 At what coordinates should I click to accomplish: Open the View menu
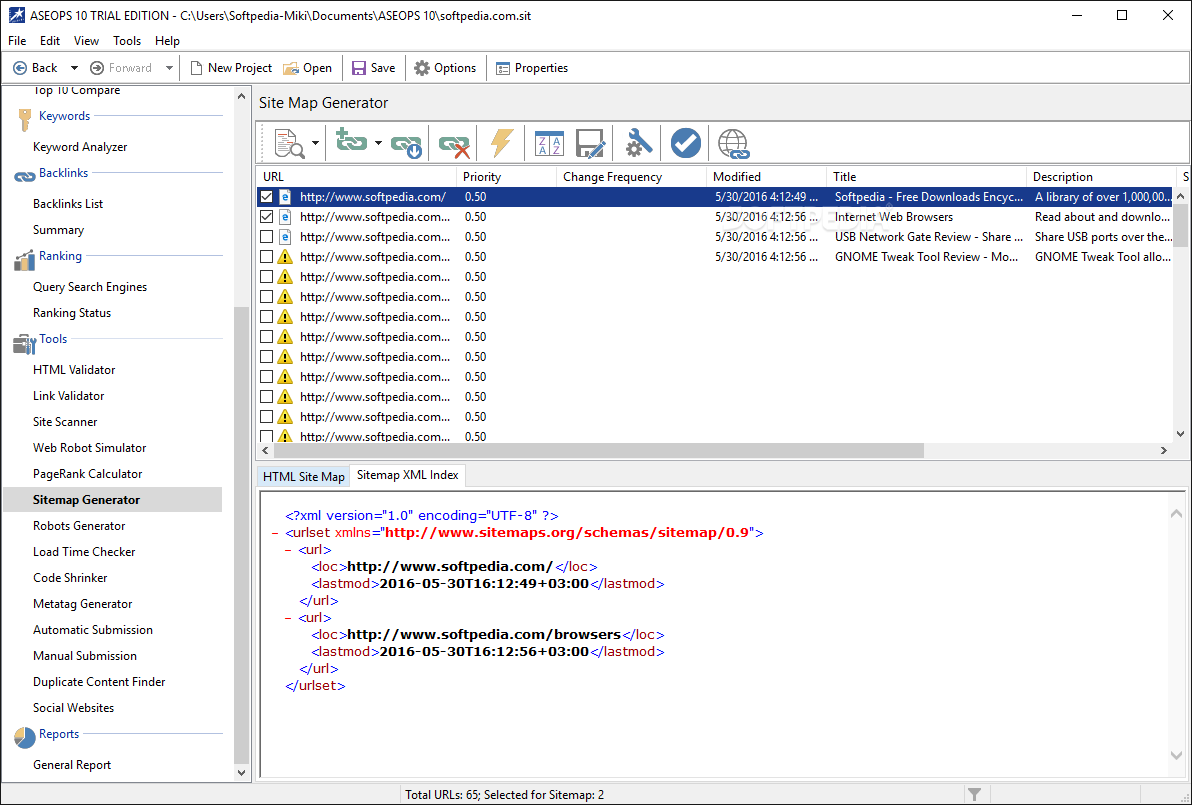click(86, 40)
